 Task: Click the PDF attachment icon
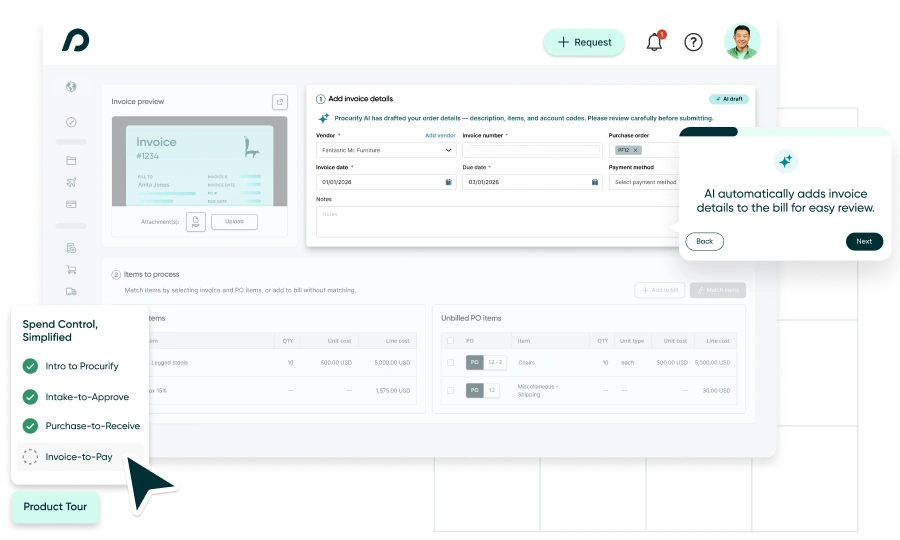pyautogui.click(x=196, y=222)
